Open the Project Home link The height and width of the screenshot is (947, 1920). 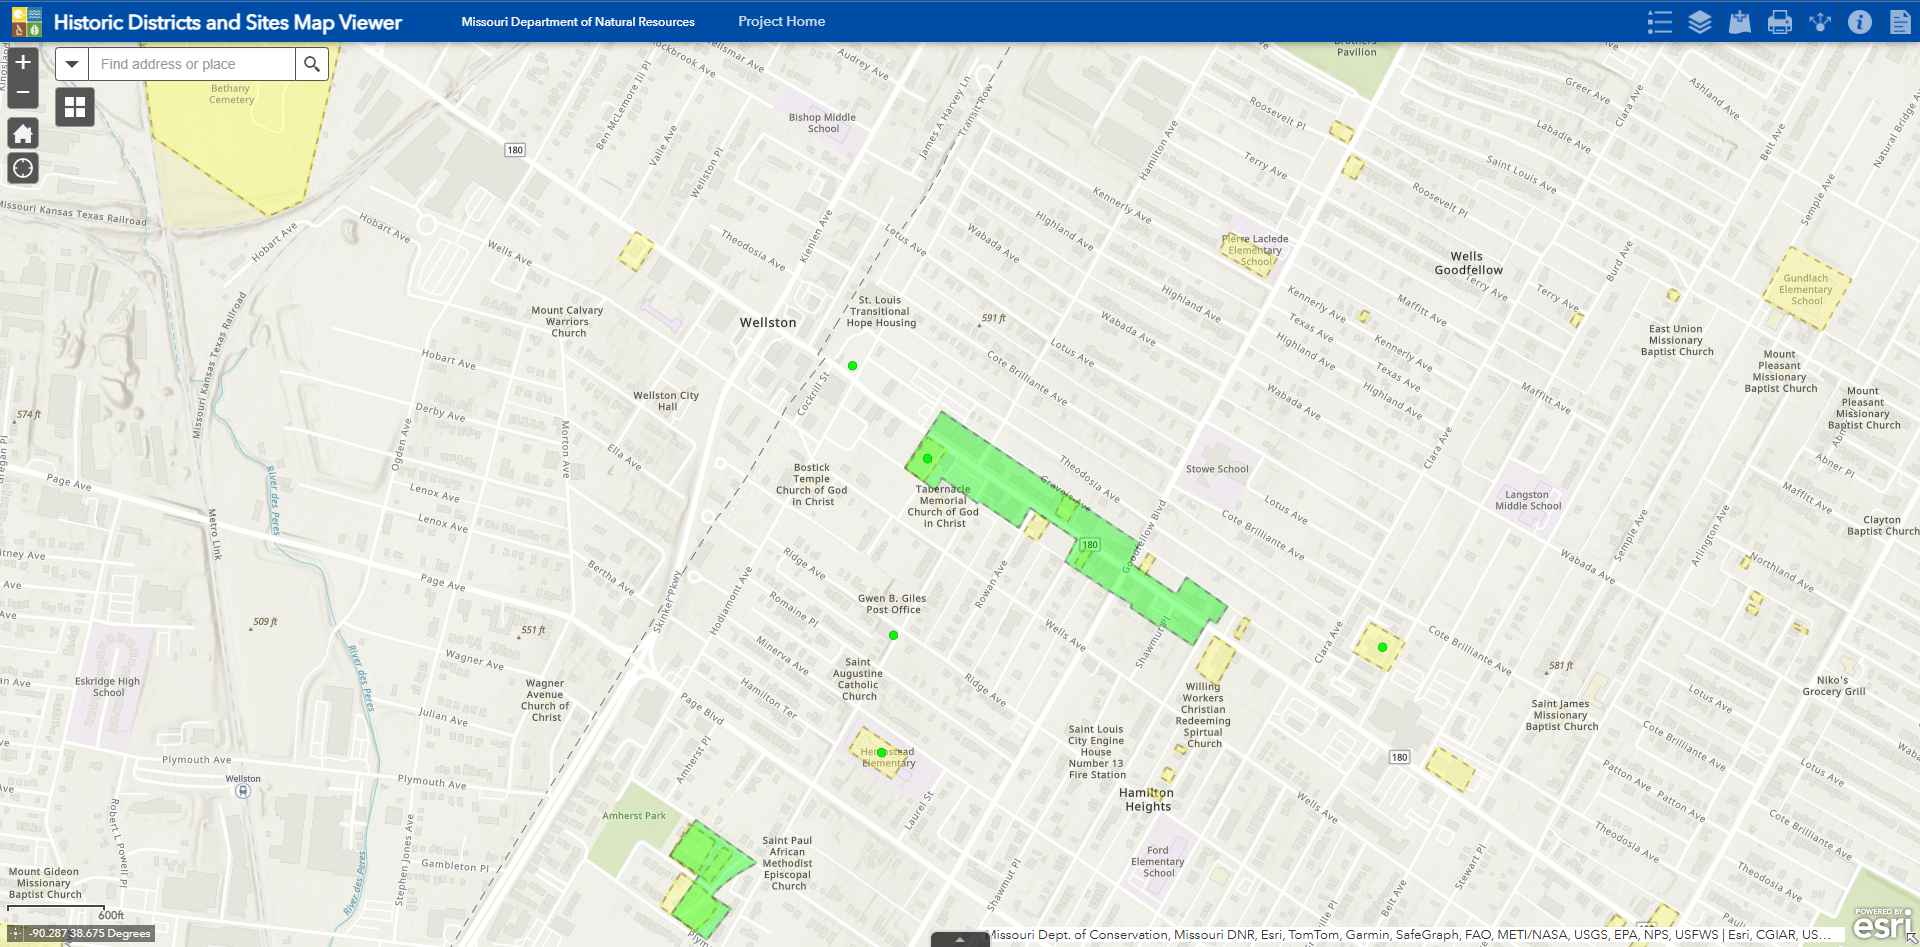tap(781, 21)
